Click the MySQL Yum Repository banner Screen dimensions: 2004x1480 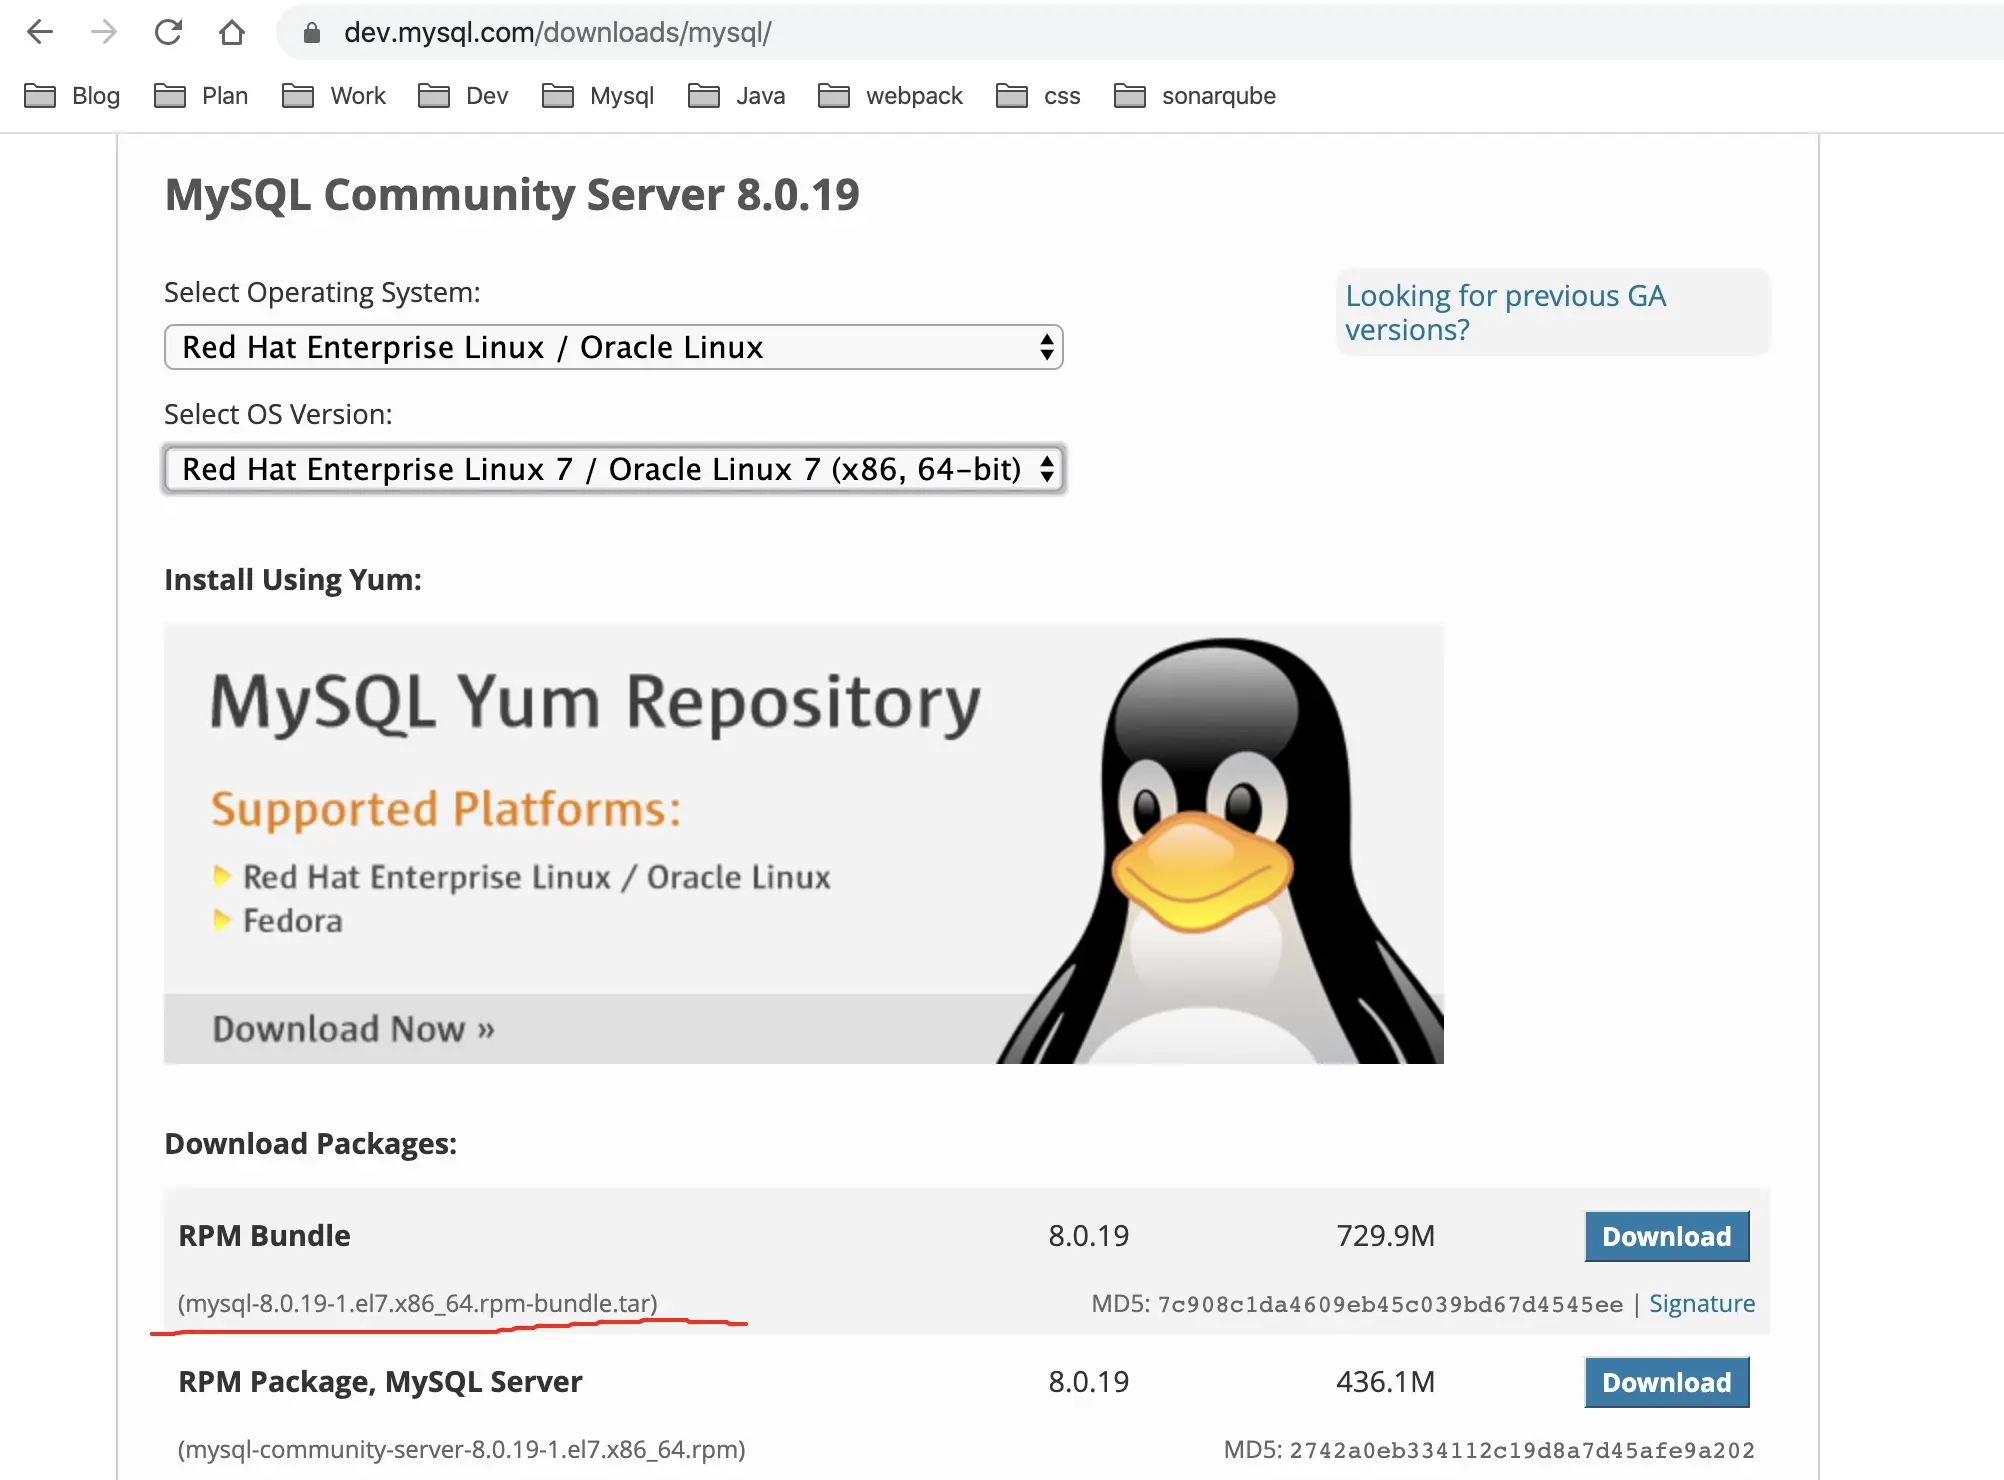coord(803,843)
